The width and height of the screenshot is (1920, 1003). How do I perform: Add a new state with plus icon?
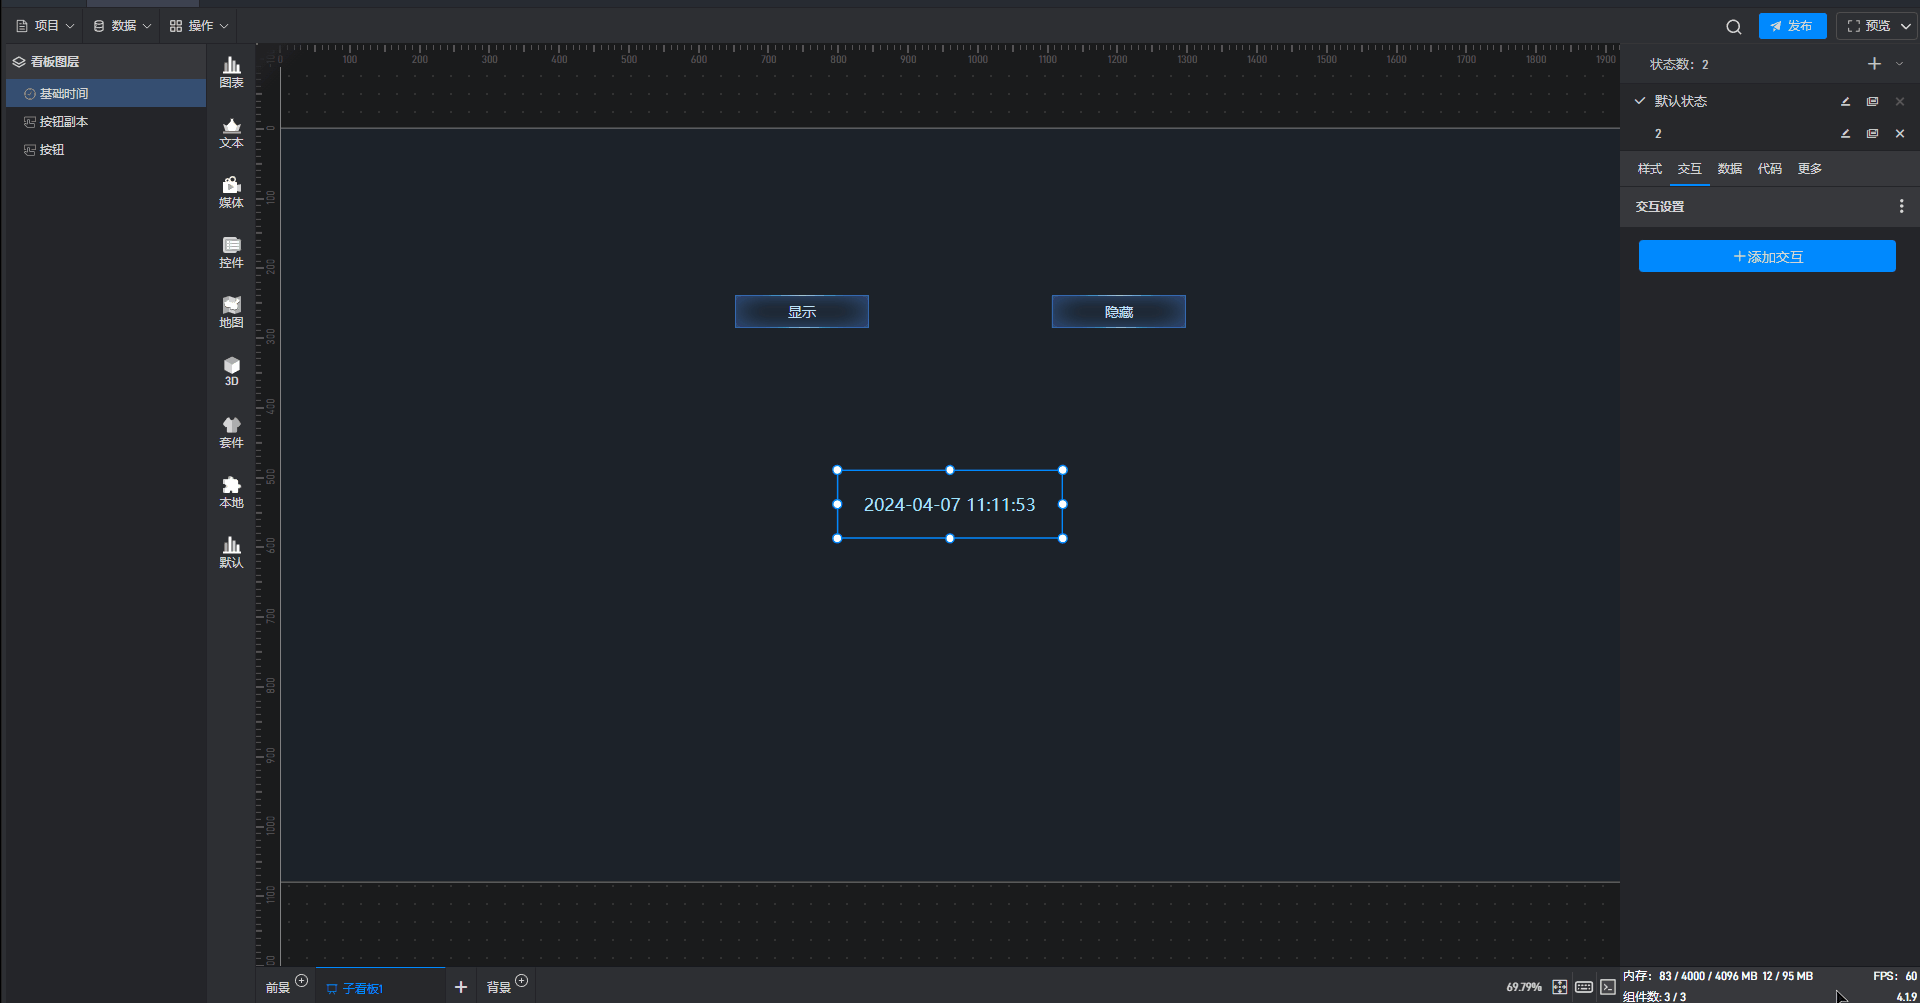[1874, 64]
